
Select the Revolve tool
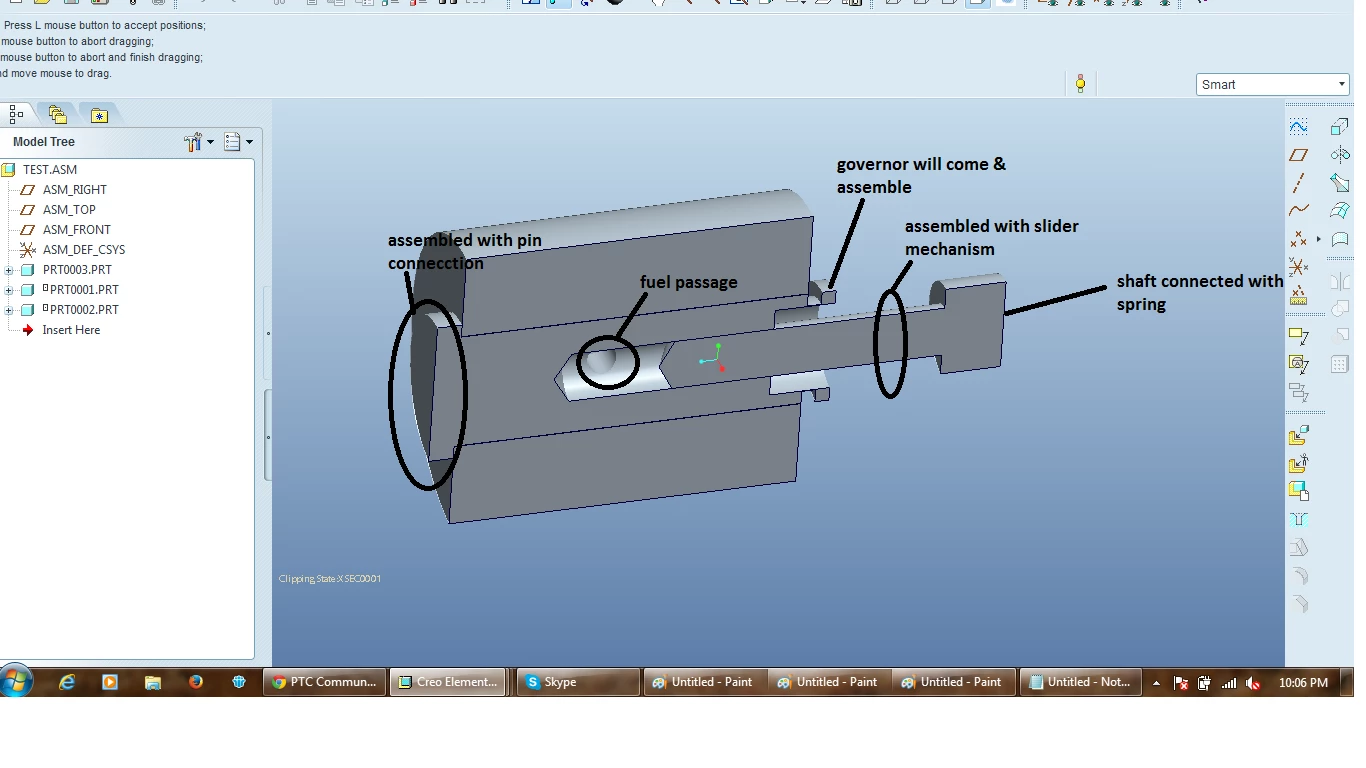[1340, 155]
